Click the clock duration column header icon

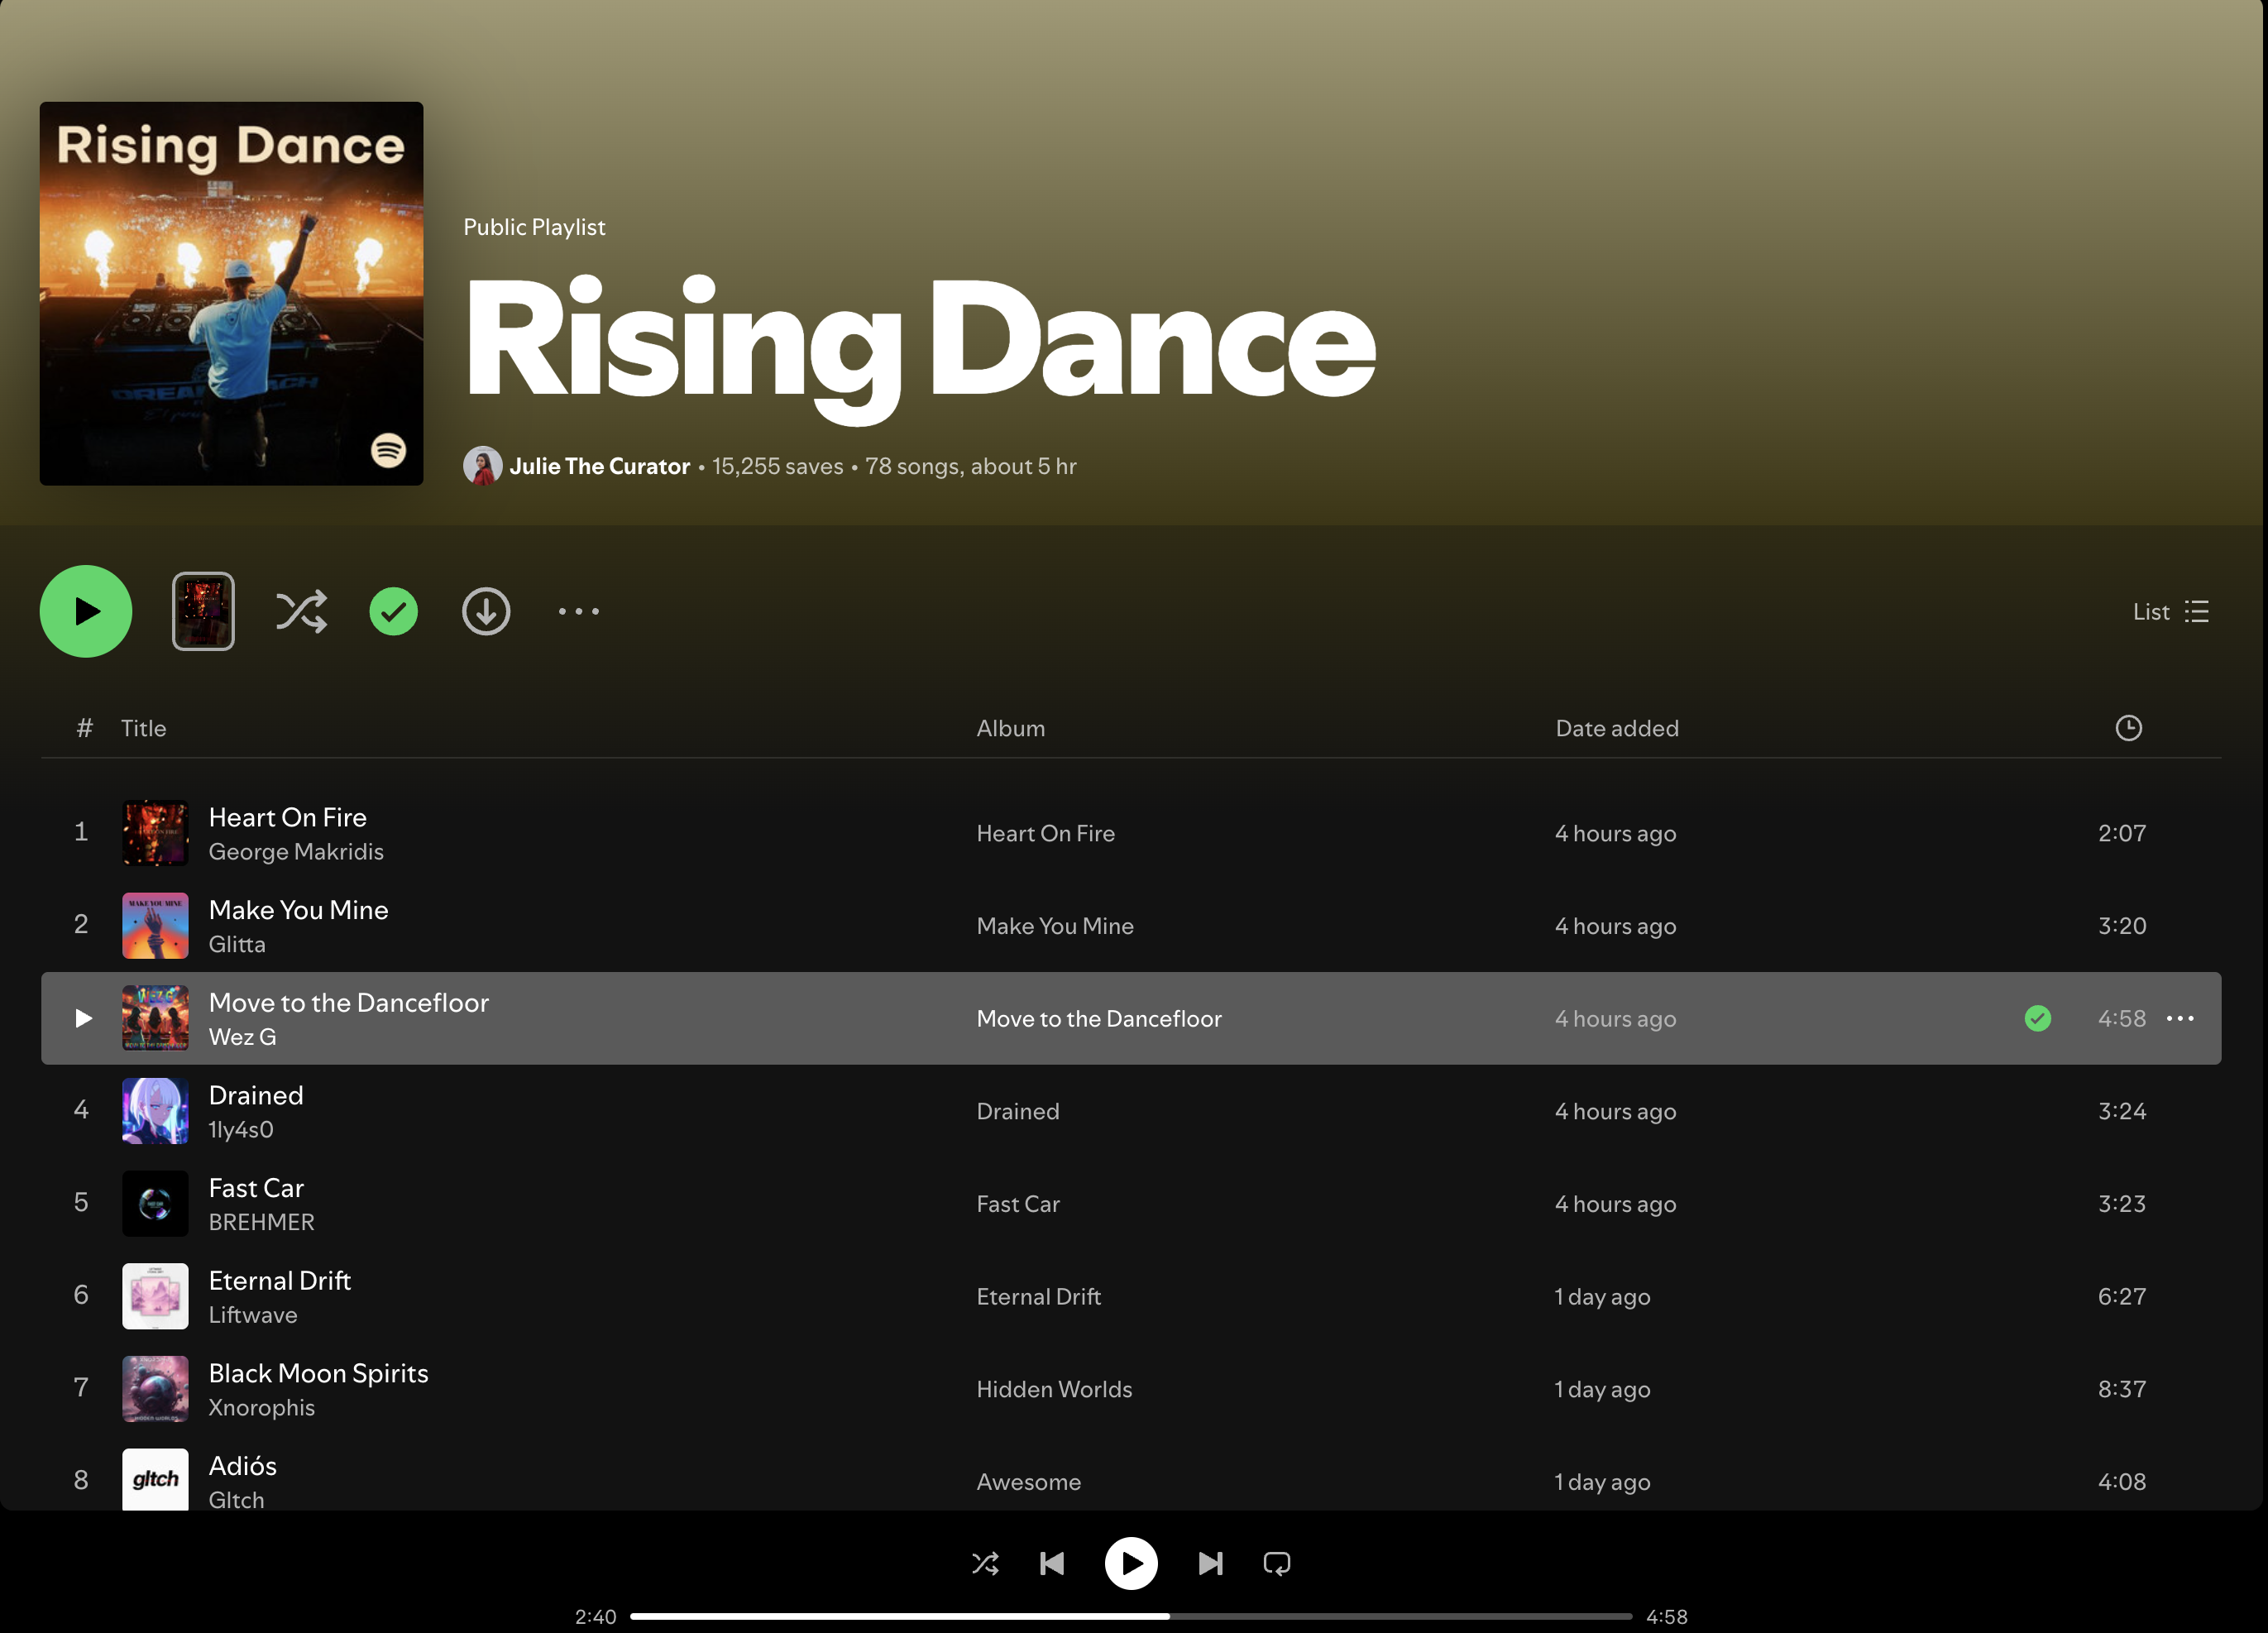2128,728
